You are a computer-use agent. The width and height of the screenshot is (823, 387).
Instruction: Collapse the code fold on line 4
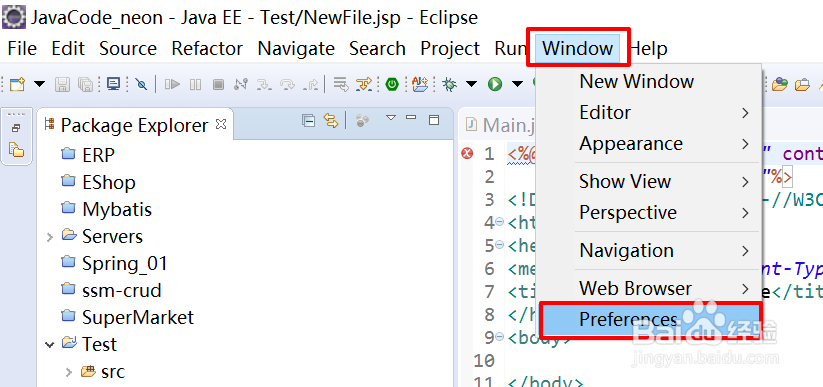click(500, 223)
